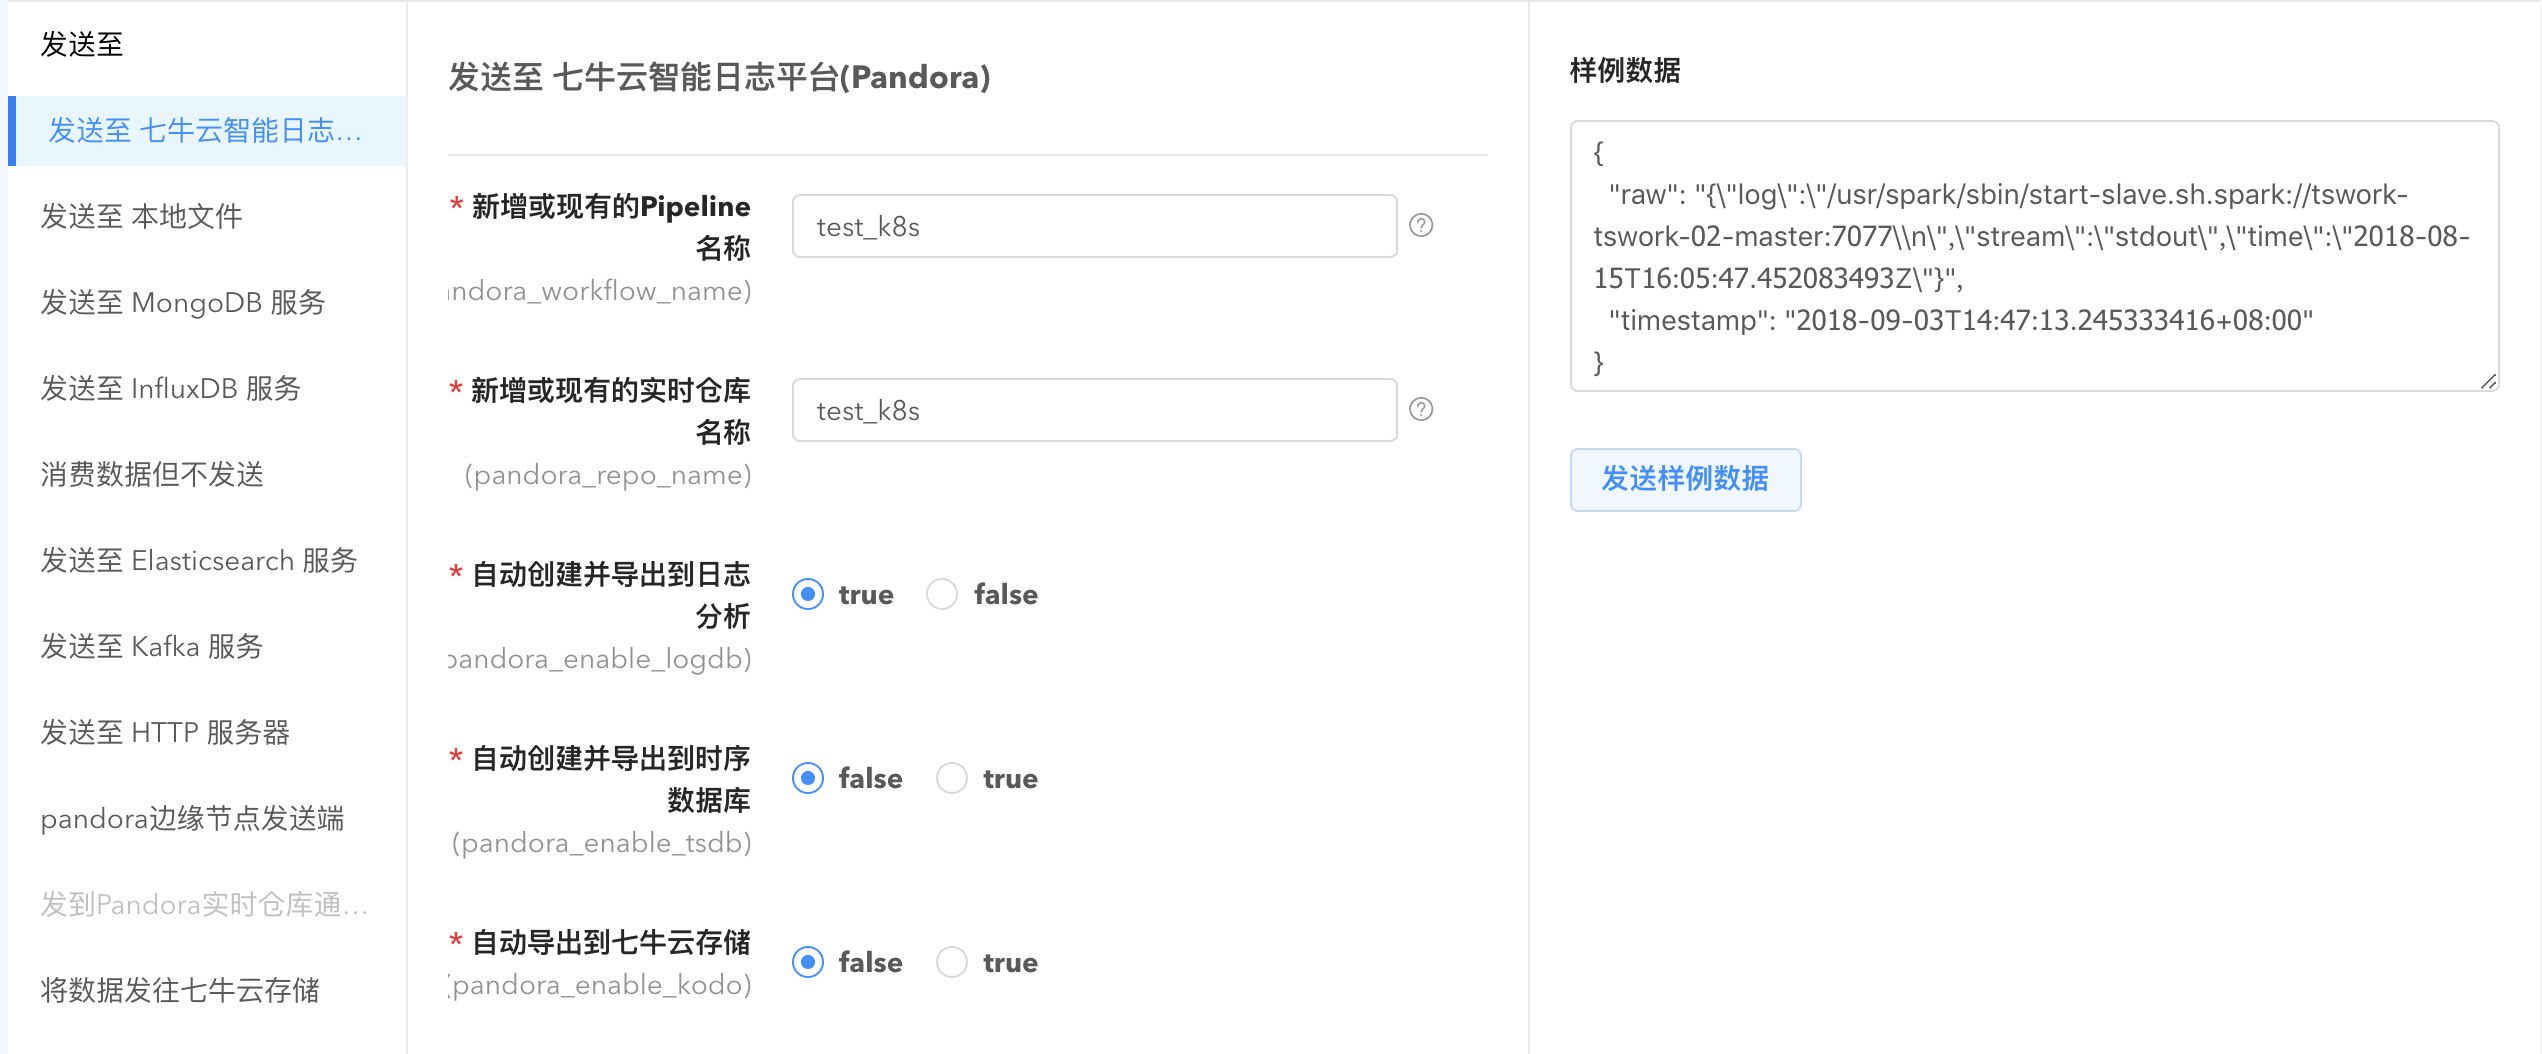Viewport: 2542px width, 1054px height.
Task: Select false for pandora_enable_kodo
Action: click(x=807, y=962)
